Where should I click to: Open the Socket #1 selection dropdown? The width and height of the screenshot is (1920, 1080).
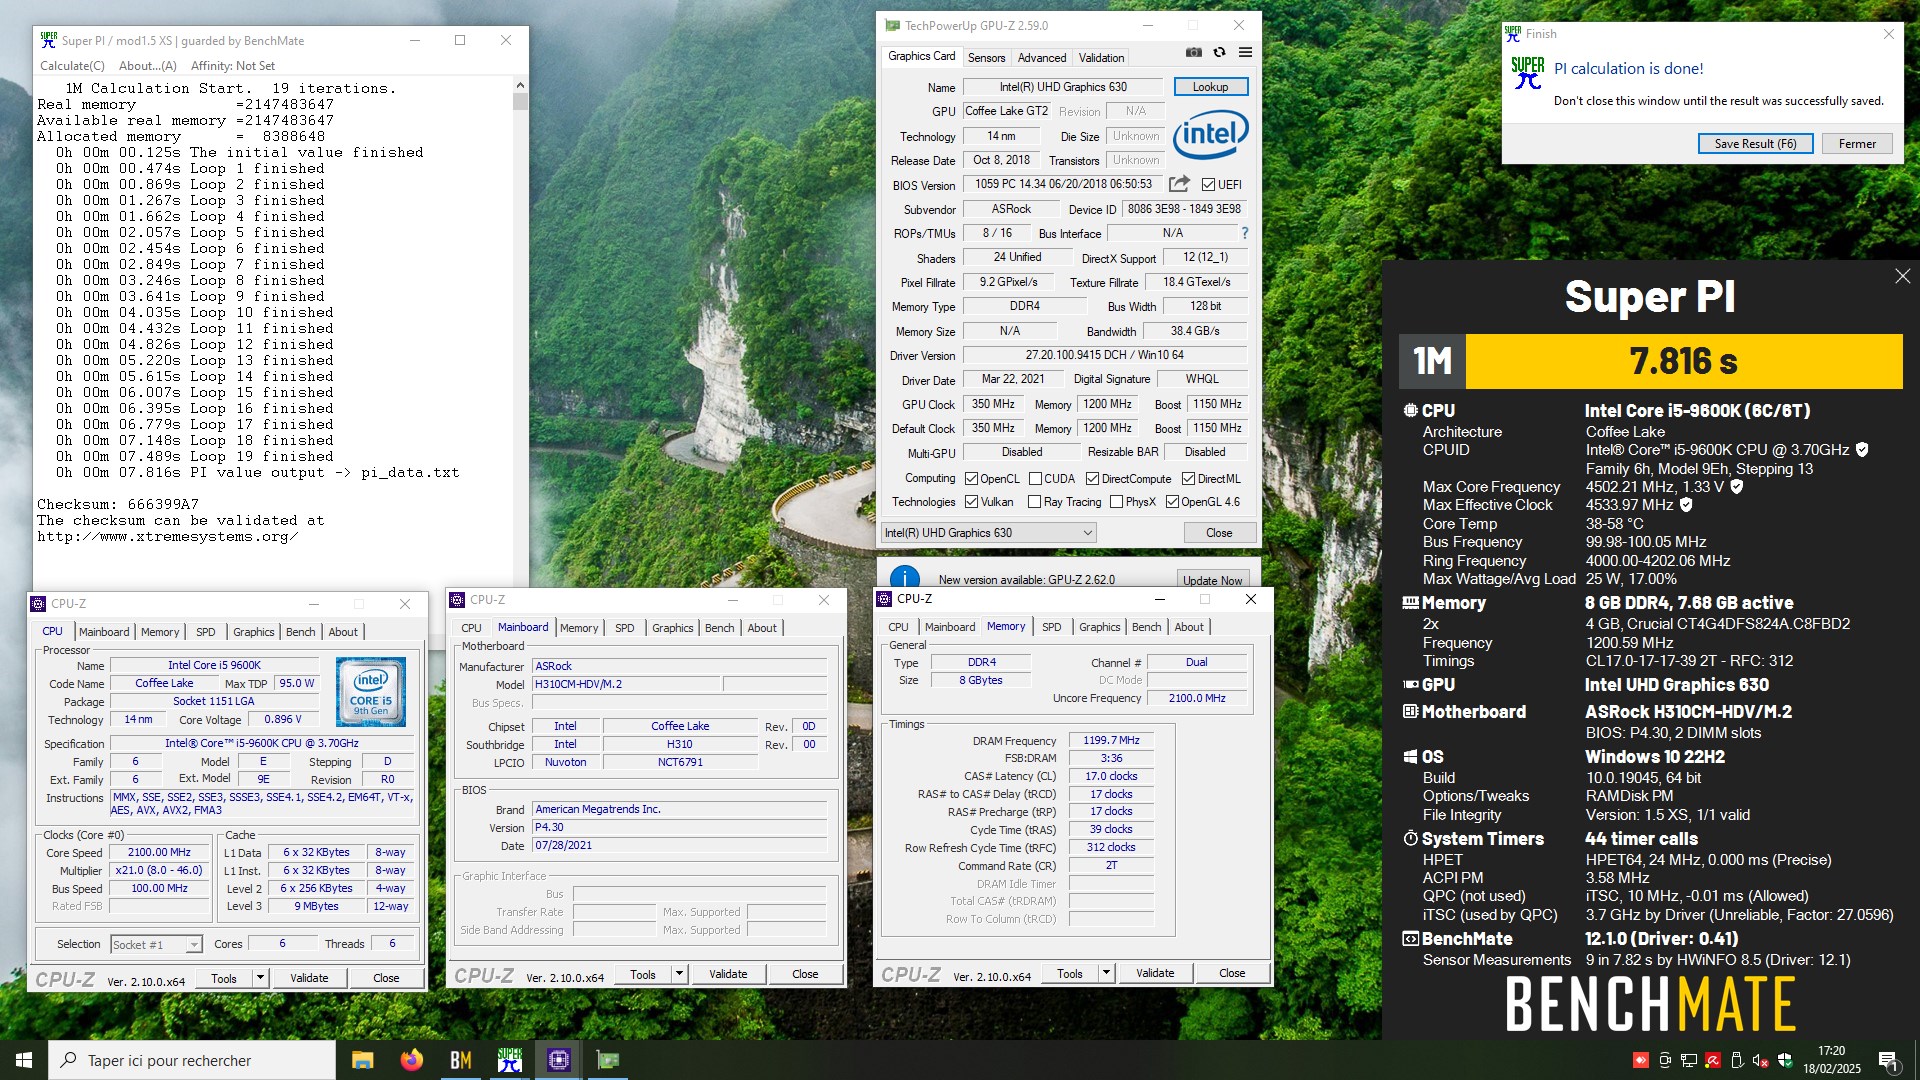pos(156,944)
